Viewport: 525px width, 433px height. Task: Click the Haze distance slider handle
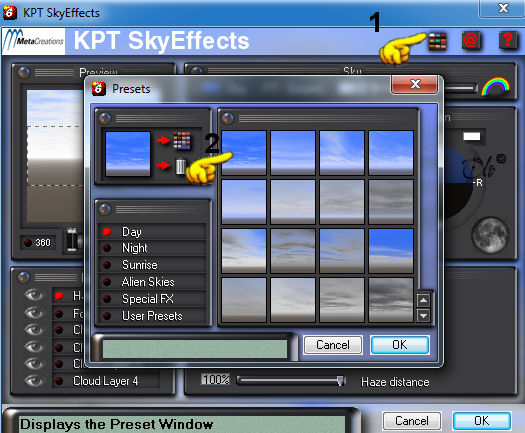point(341,381)
